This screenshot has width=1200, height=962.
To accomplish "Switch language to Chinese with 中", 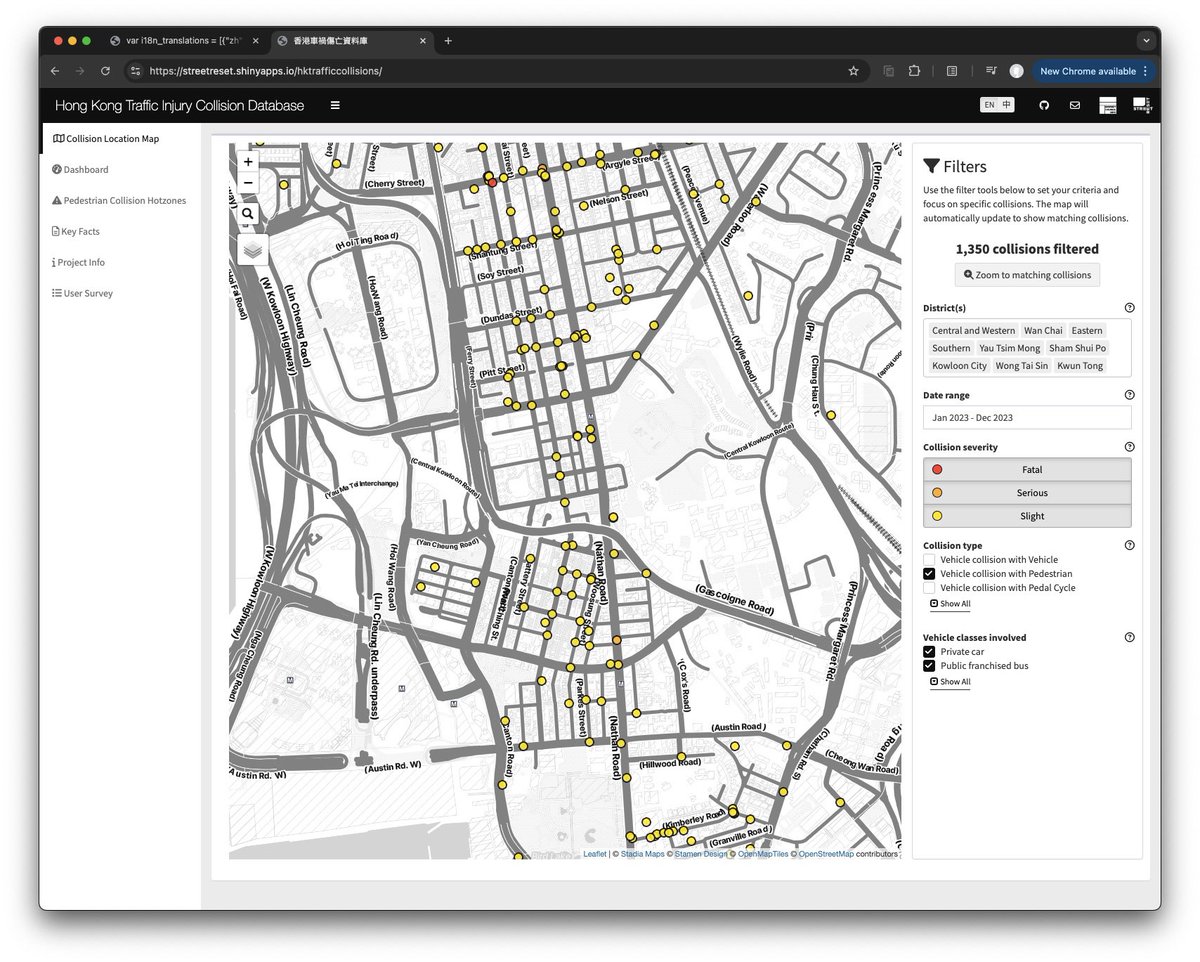I will 1006,105.
